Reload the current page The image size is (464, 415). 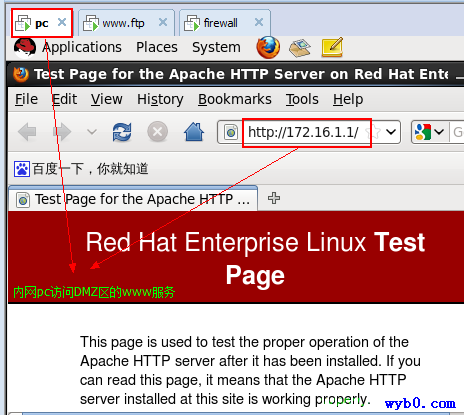coord(122,132)
